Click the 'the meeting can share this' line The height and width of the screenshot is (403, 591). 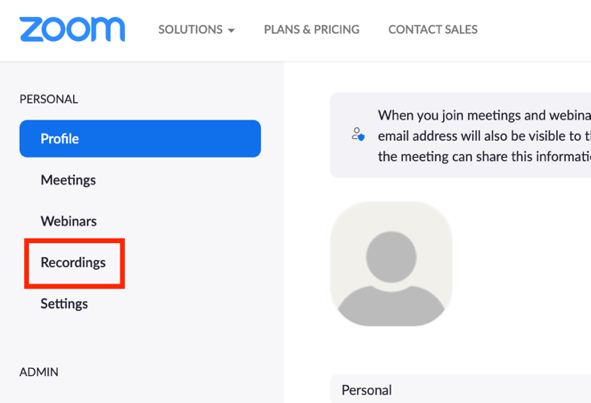pos(484,156)
